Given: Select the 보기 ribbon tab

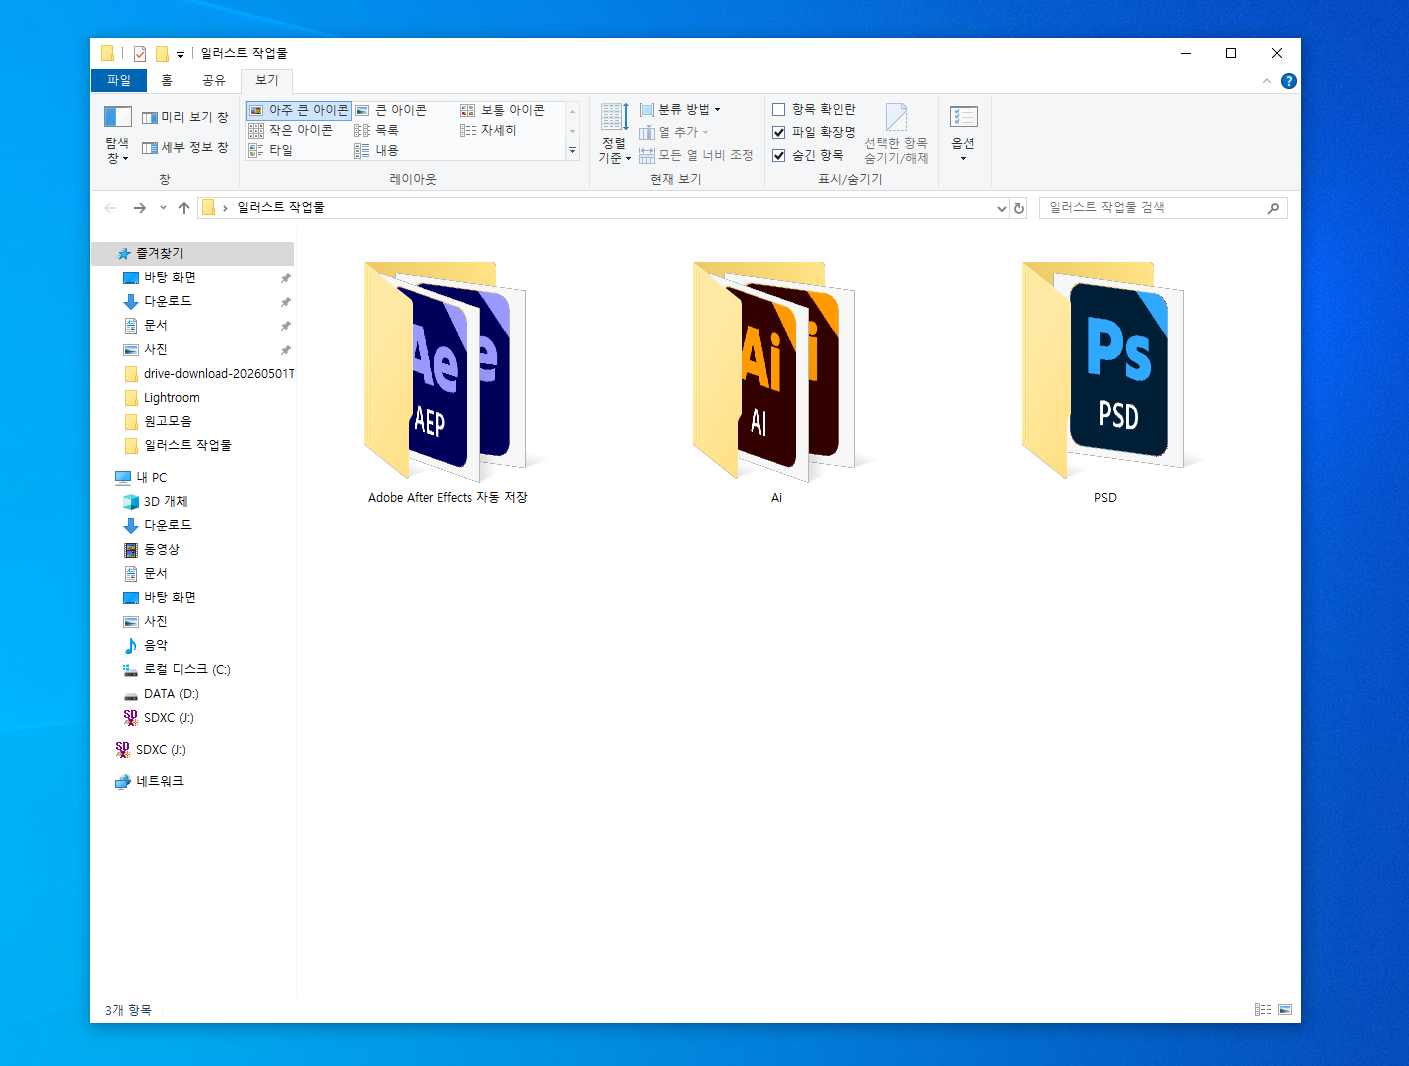Looking at the screenshot, I should point(267,80).
